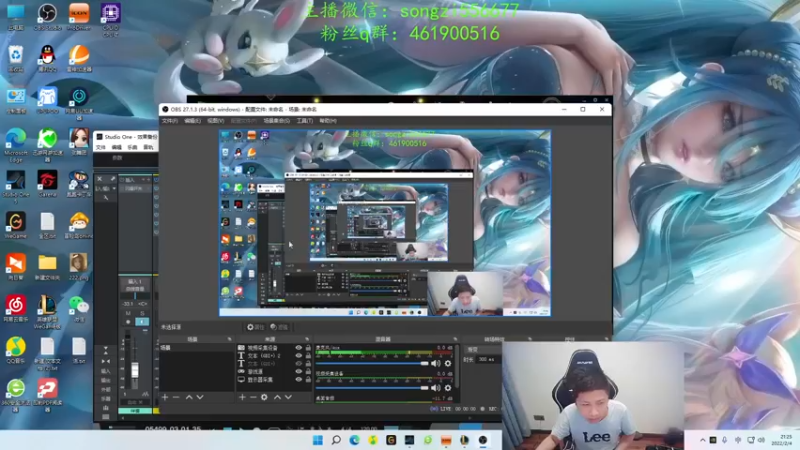
Task: Open Windows Start menu
Action: click(317, 440)
